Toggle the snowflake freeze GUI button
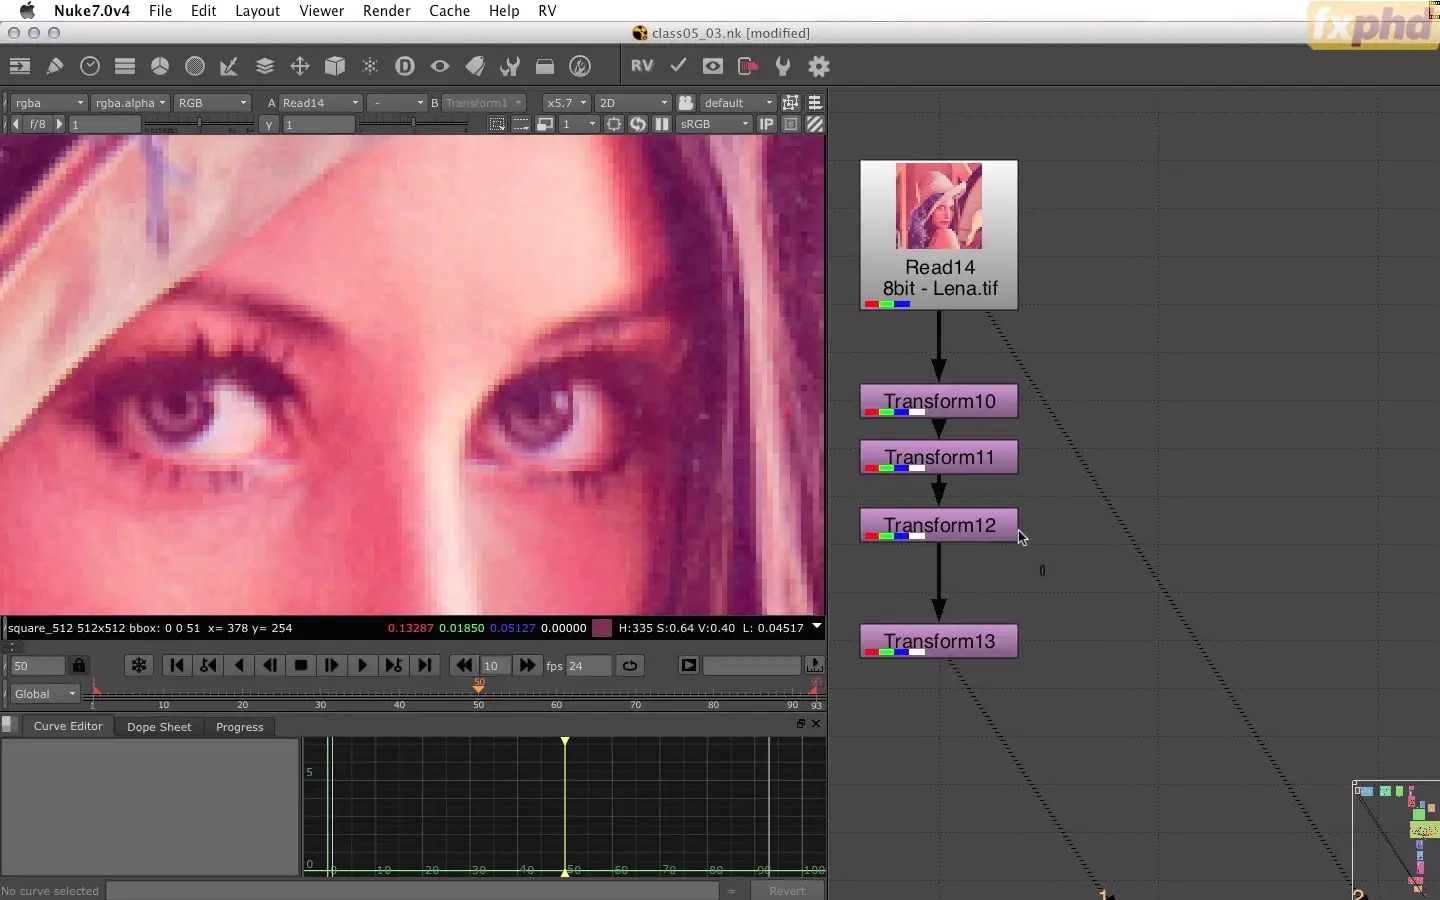 pos(139,666)
